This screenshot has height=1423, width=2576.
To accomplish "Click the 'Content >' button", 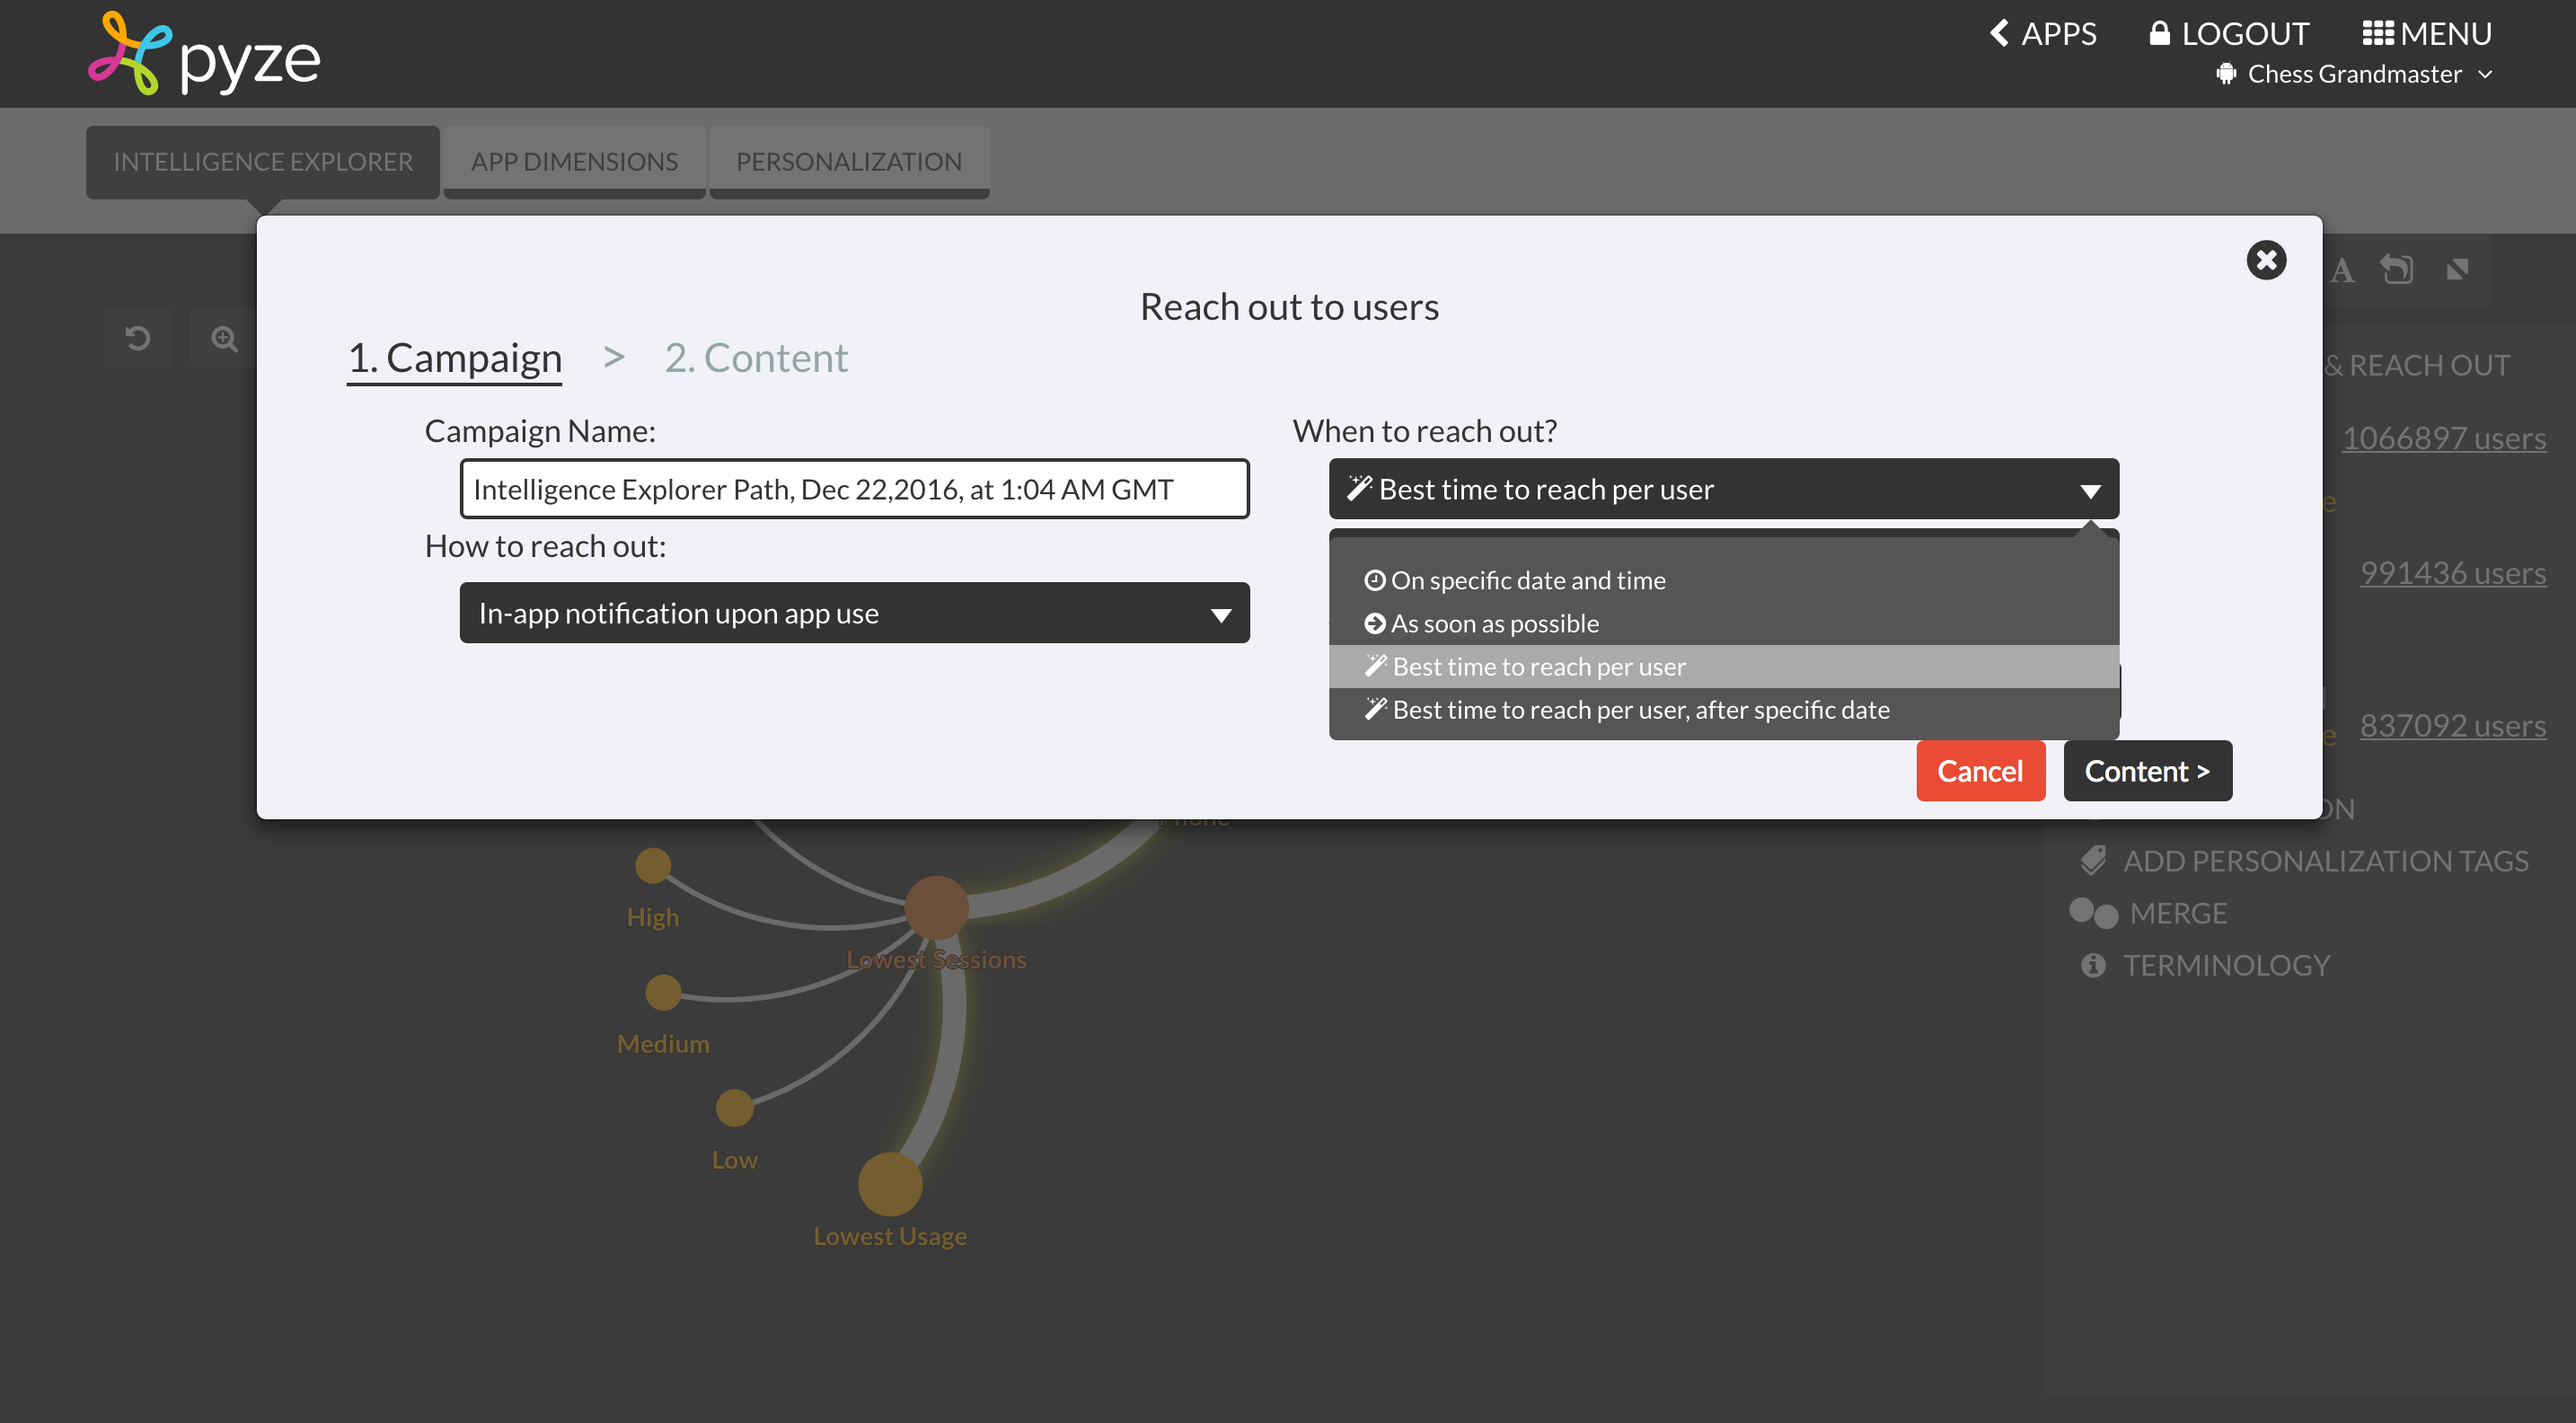I will (2147, 771).
